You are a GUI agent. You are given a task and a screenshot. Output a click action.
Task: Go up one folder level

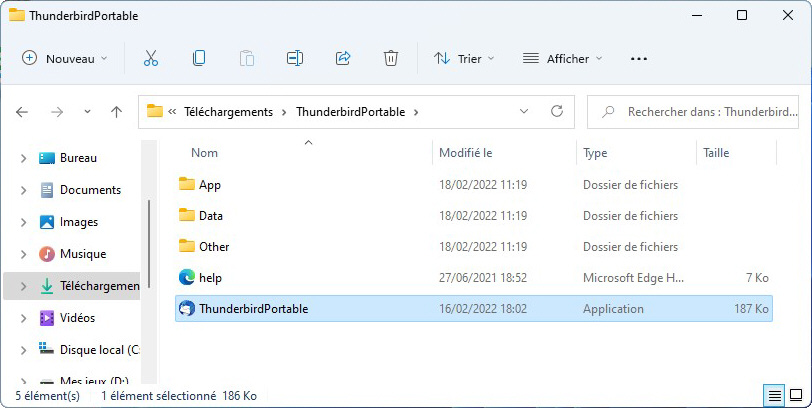click(x=116, y=112)
